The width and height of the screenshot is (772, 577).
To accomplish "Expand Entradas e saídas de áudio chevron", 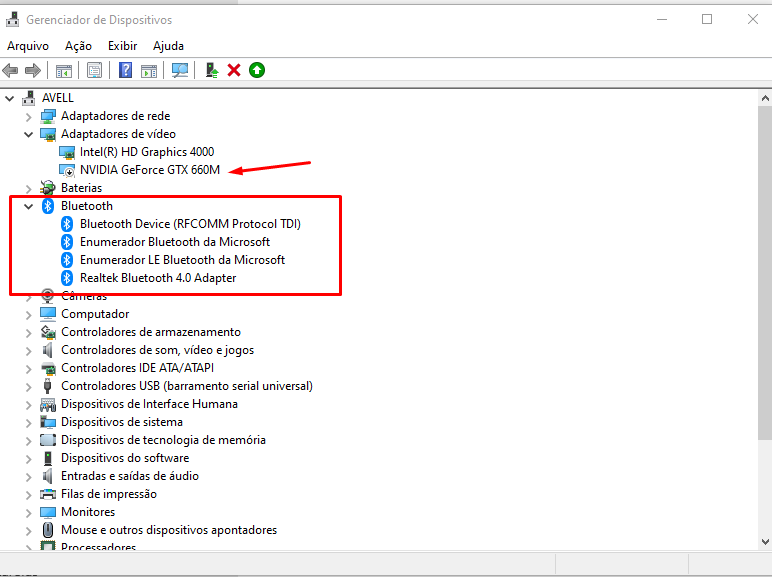I will click(29, 477).
